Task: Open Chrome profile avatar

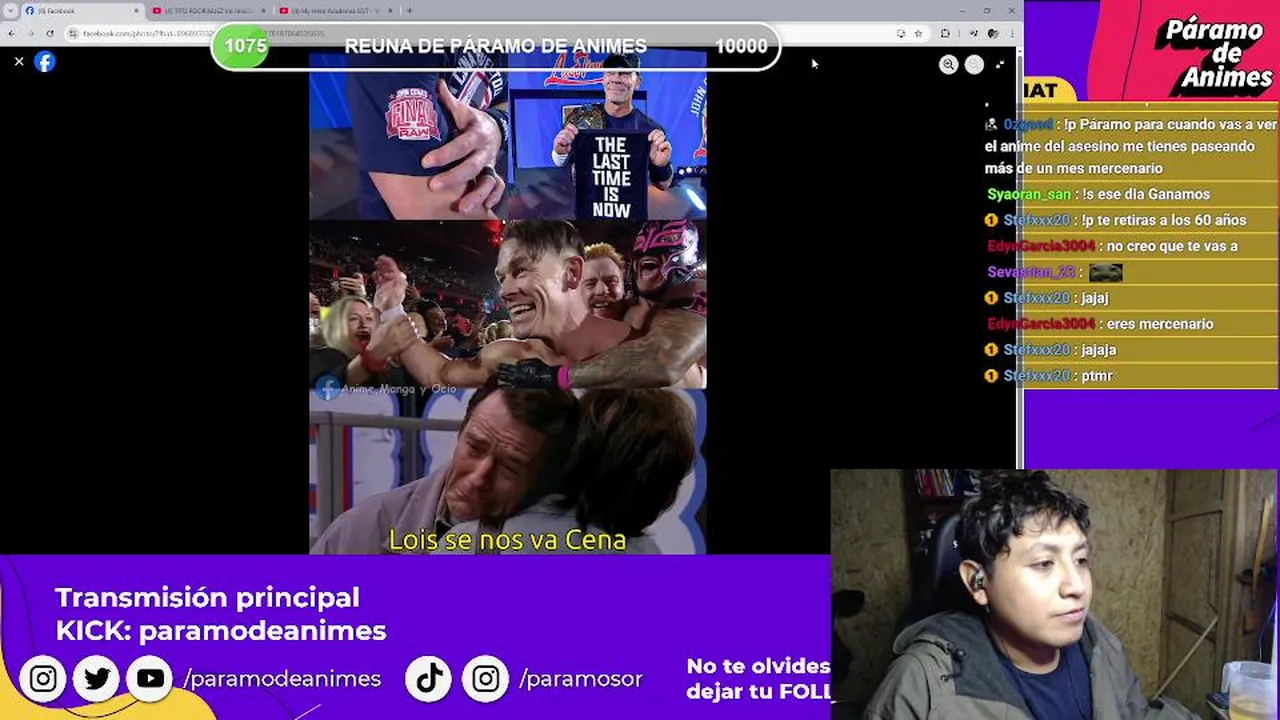Action: [x=992, y=33]
